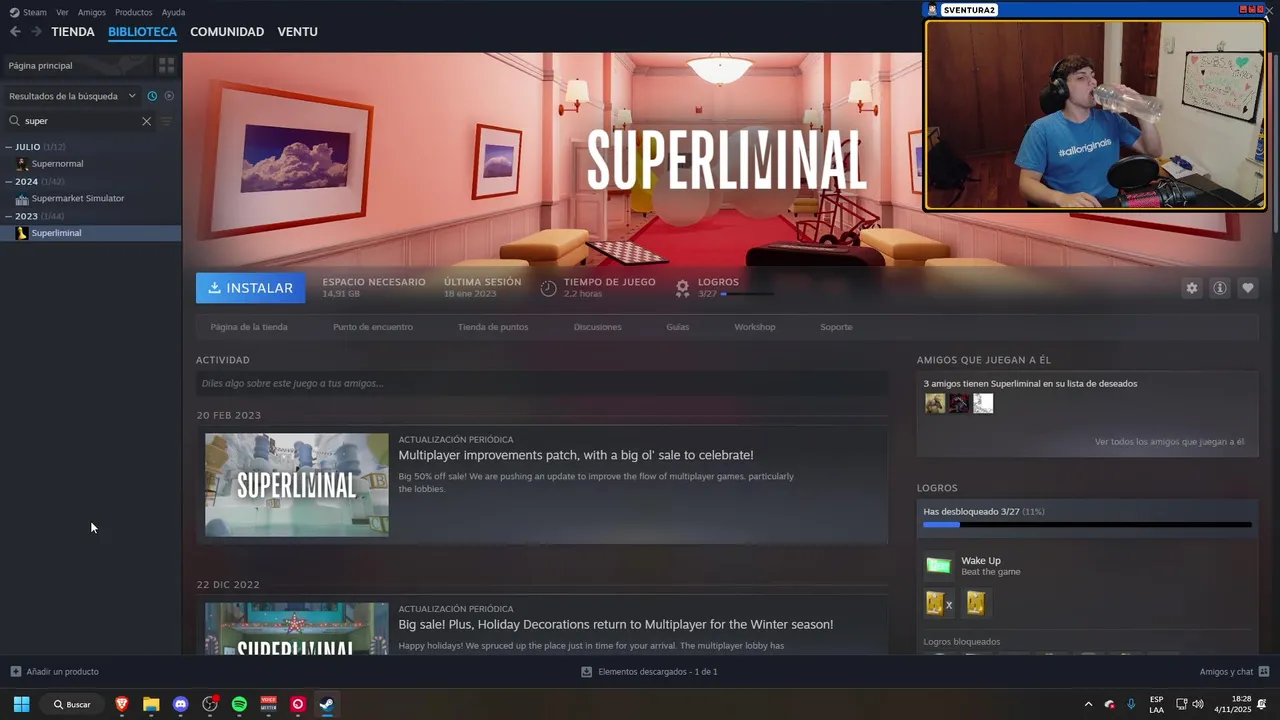Add Superliminal to favorites heart

pos(1247,288)
